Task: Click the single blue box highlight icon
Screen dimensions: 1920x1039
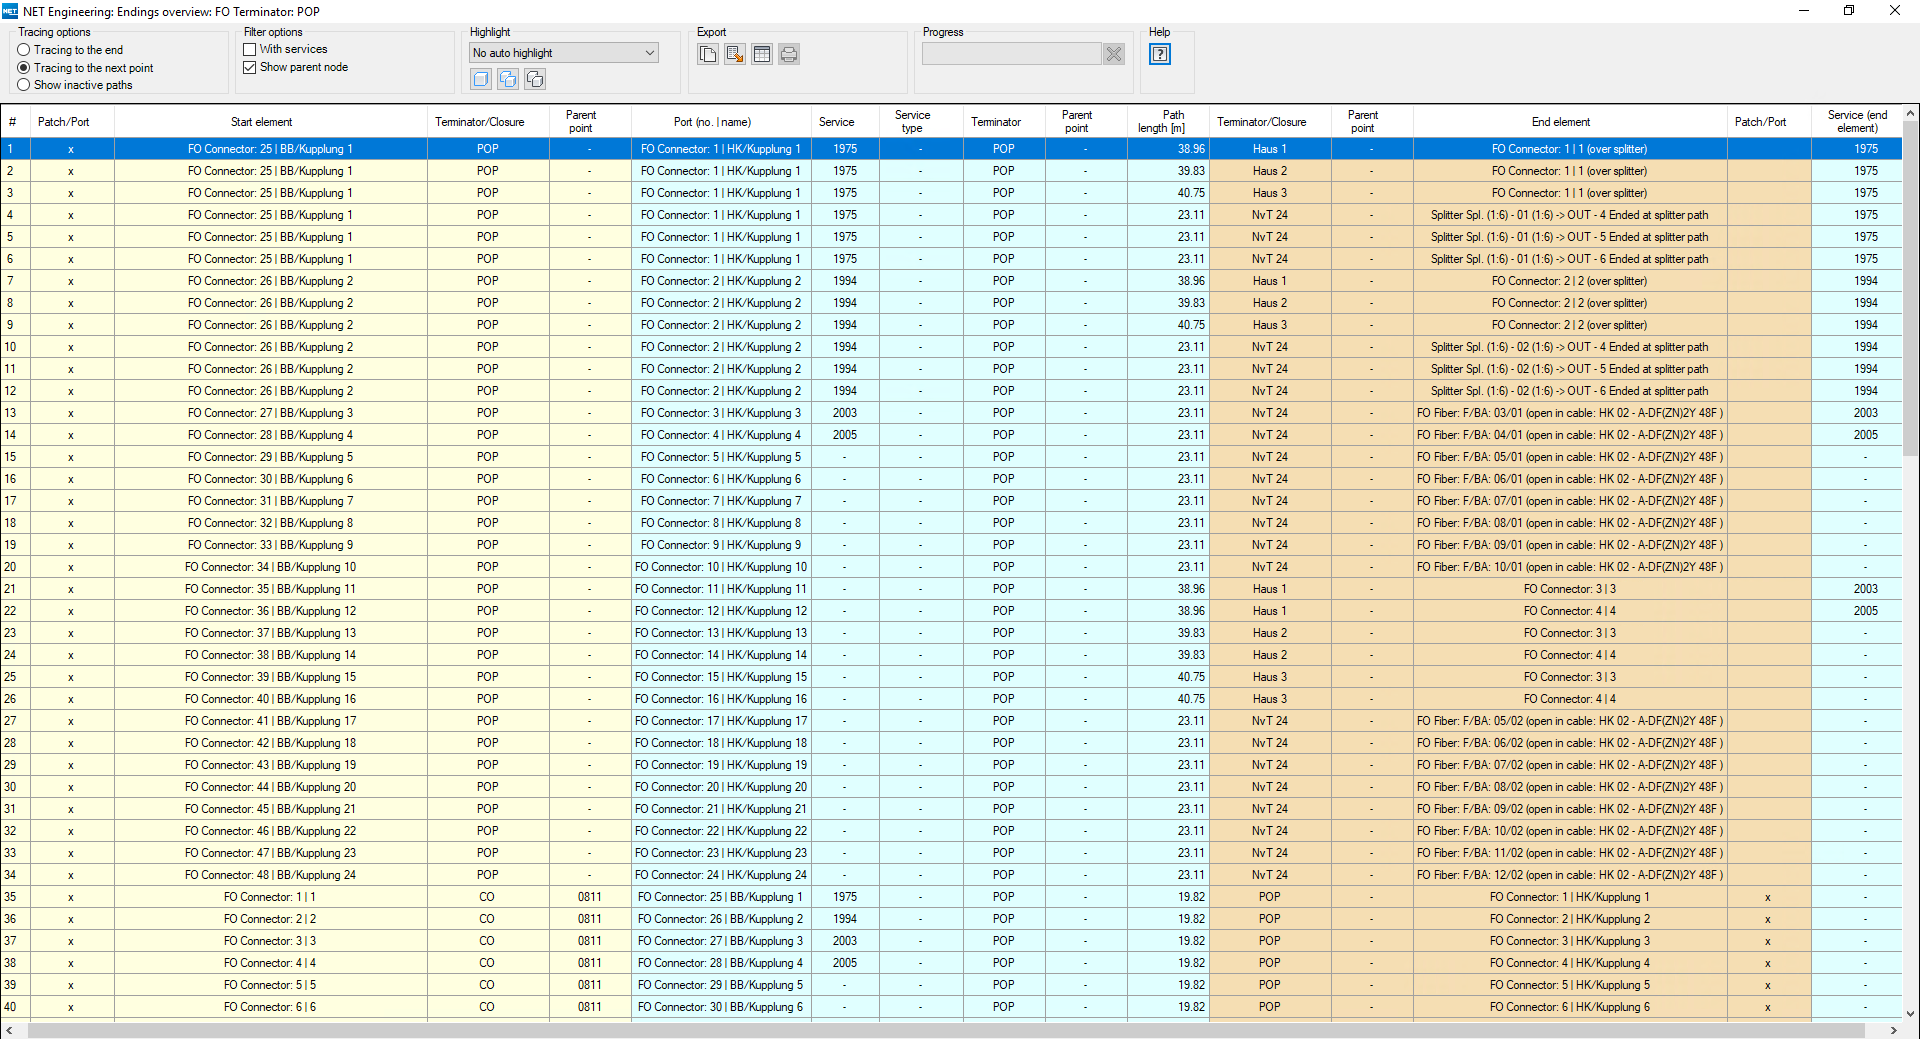Action: [x=481, y=79]
